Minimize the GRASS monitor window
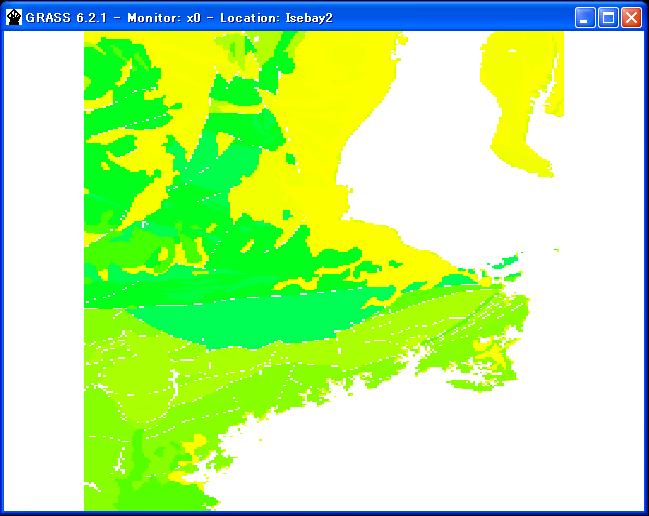Image resolution: width=649 pixels, height=516 pixels. 585,18
